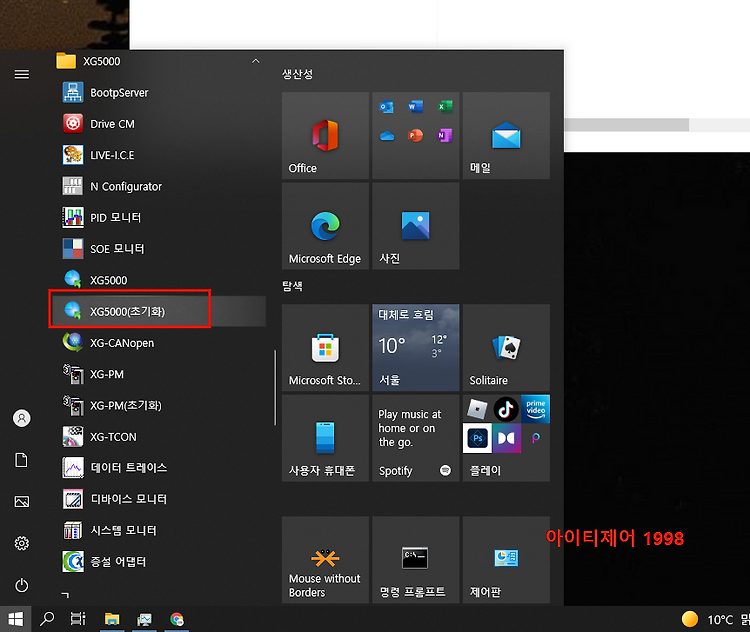The height and width of the screenshot is (632, 750).
Task: Click the Power button in Start menu
Action: coord(22,585)
